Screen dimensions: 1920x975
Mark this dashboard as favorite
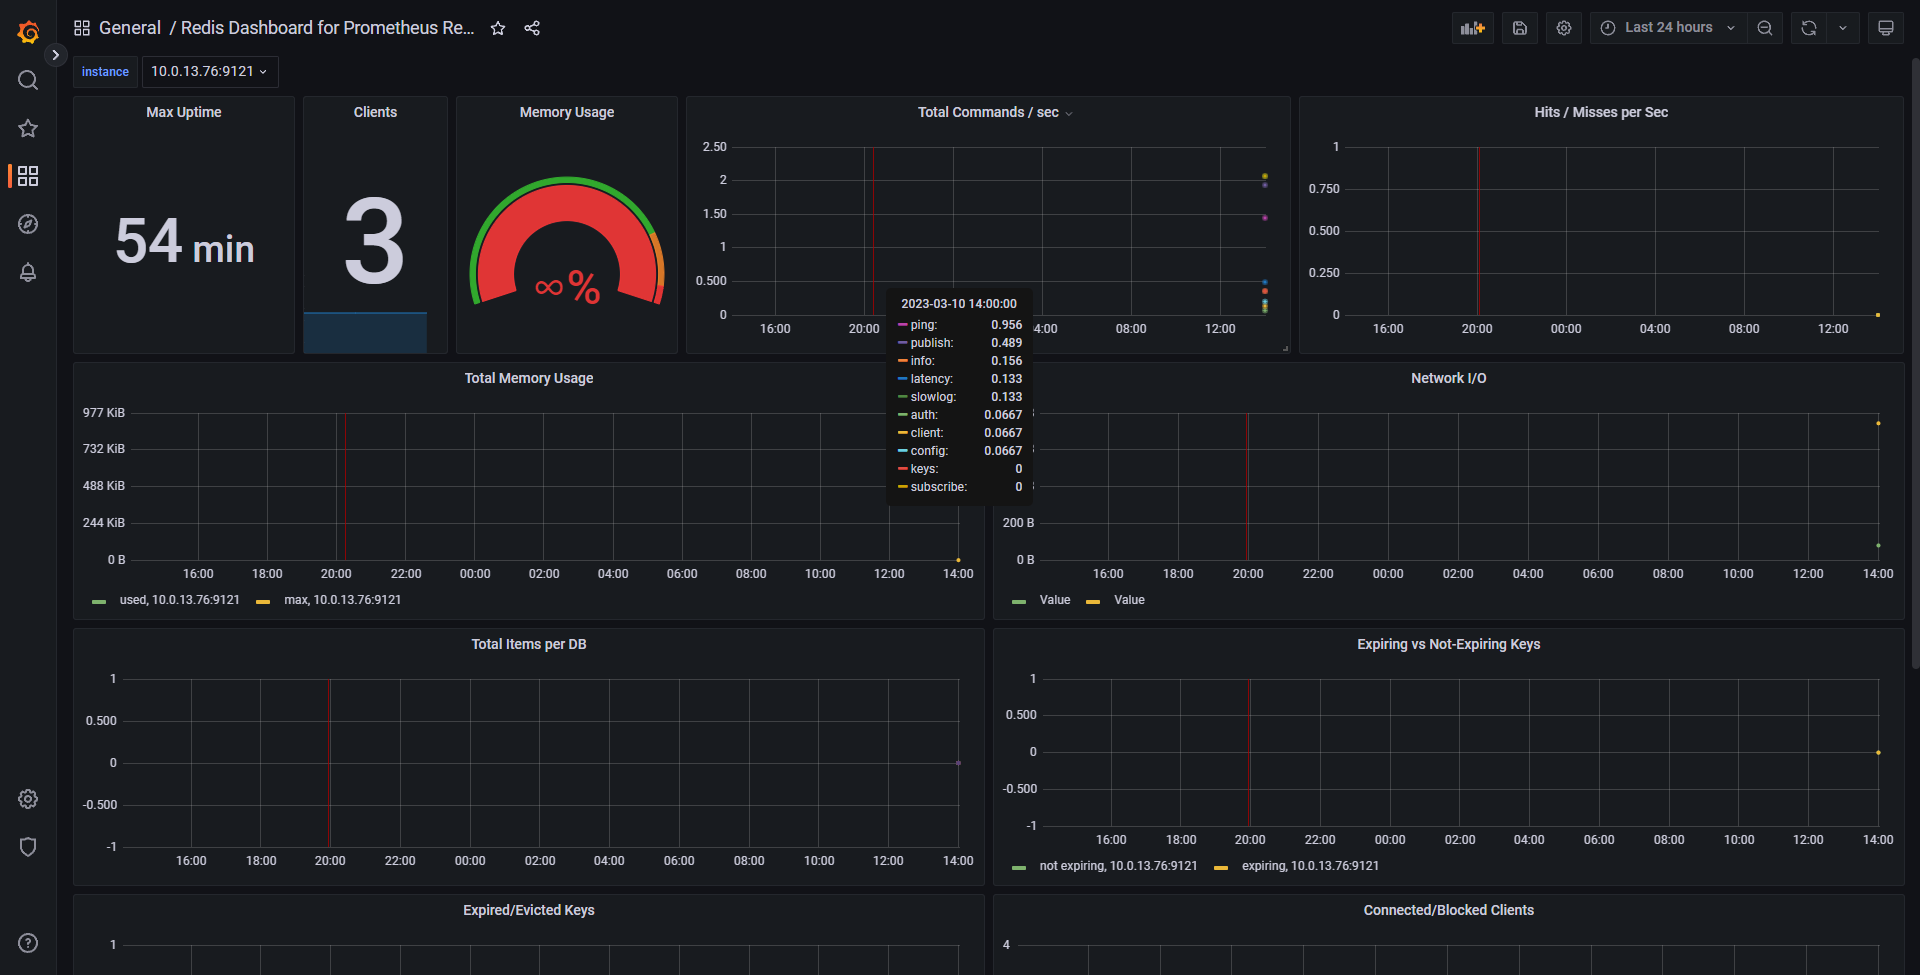(x=498, y=28)
